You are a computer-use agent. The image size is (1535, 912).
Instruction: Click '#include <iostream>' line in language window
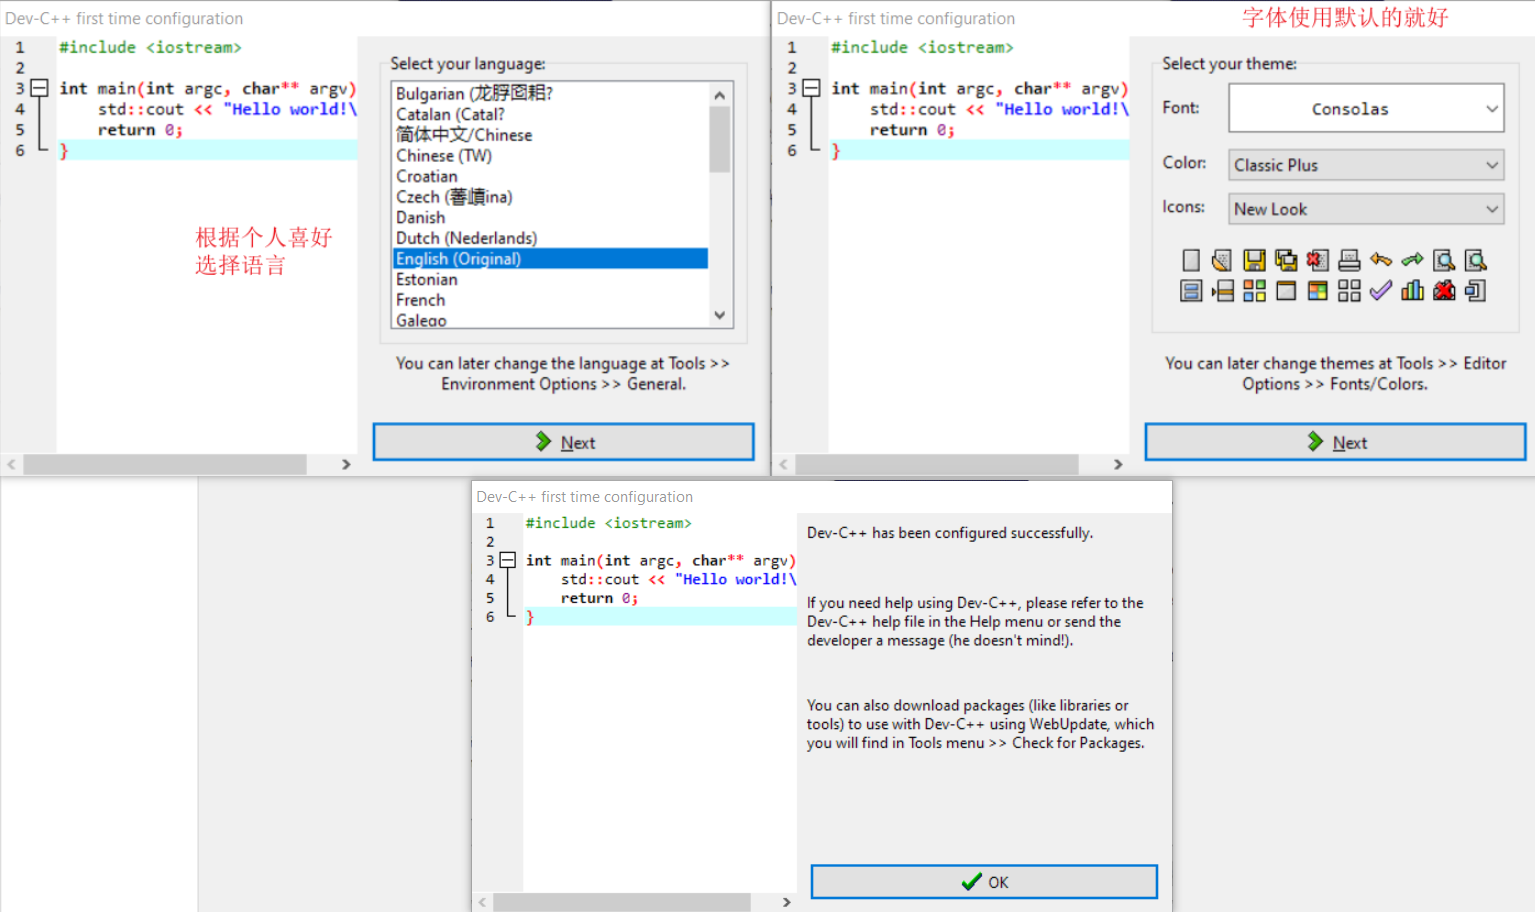150,47
